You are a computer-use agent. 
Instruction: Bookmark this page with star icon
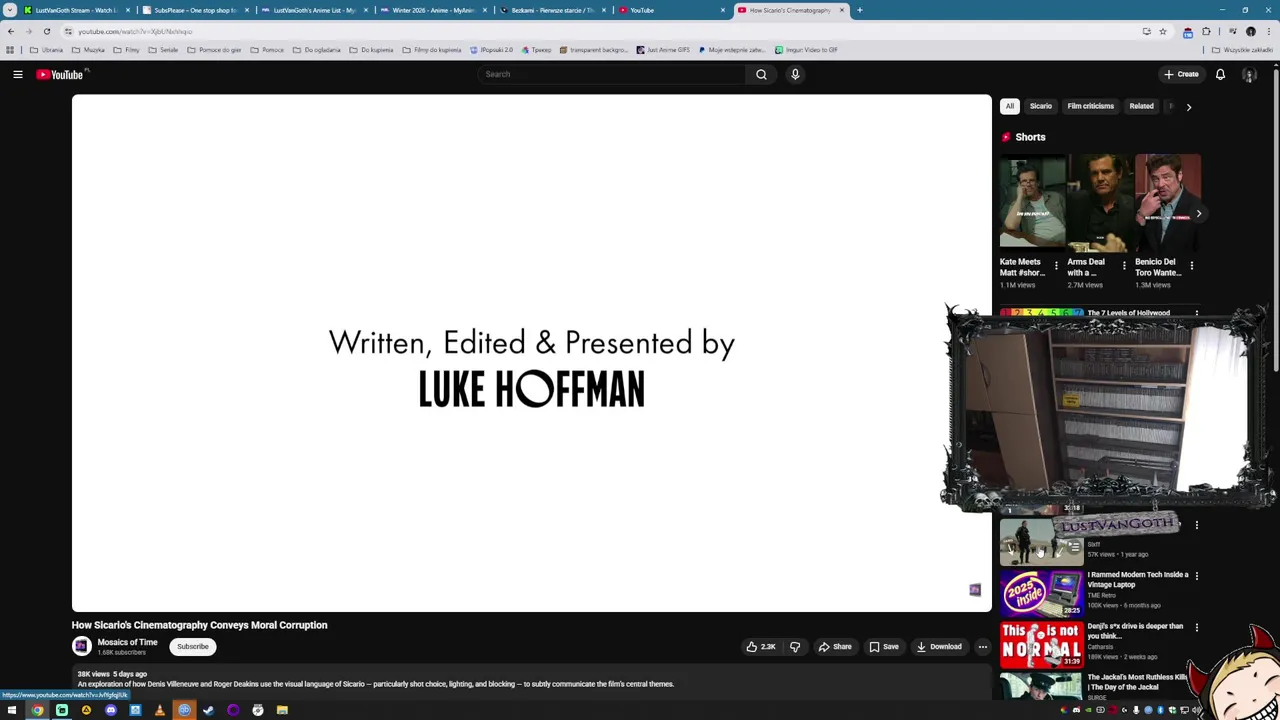[1162, 31]
